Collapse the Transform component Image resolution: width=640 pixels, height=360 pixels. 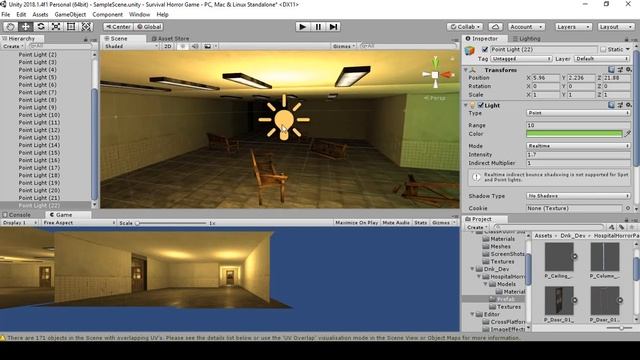coord(466,70)
